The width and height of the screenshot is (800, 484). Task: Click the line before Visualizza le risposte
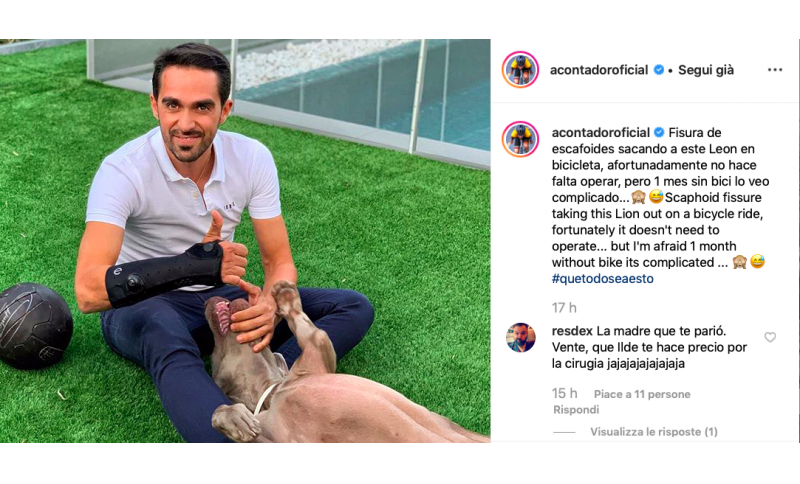click(564, 432)
